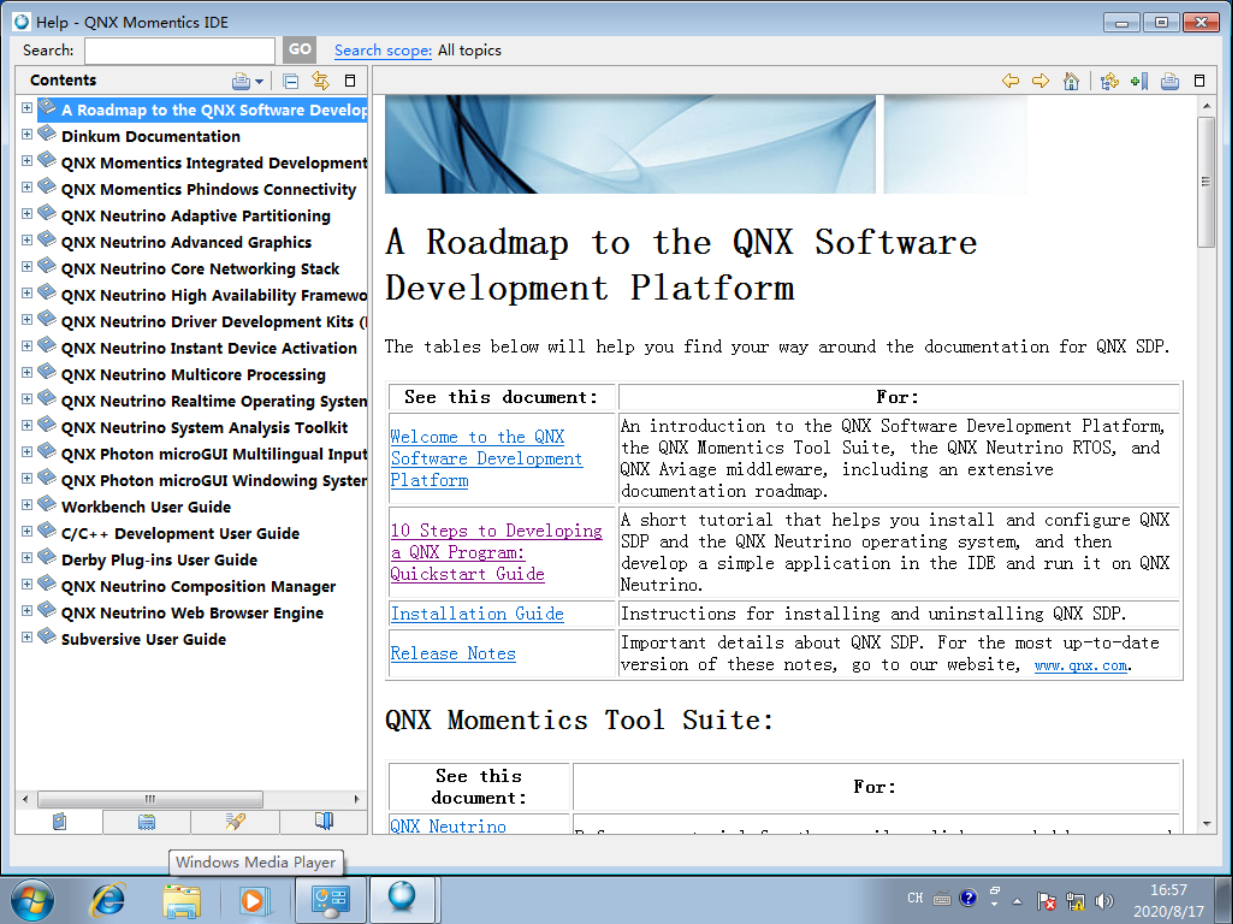This screenshot has height=924, width=1233.
Task: Expand the Dinkum Documentation tree node
Action: tap(27, 136)
